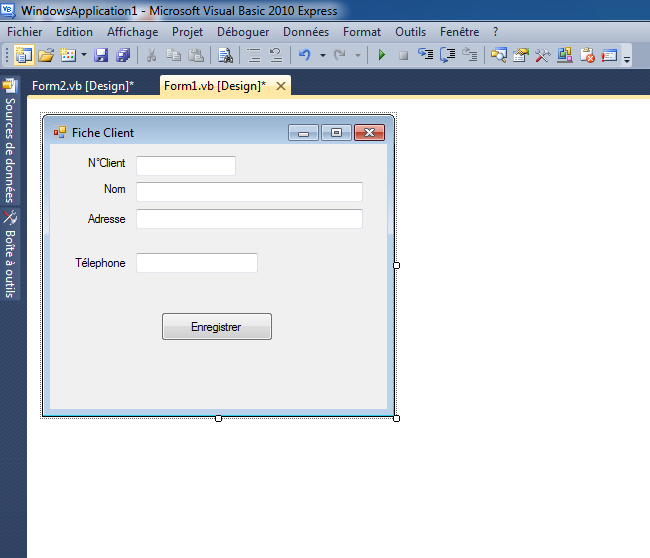Image resolution: width=650 pixels, height=558 pixels.
Task: Click the form's bottom-right corner handle
Action: click(396, 419)
